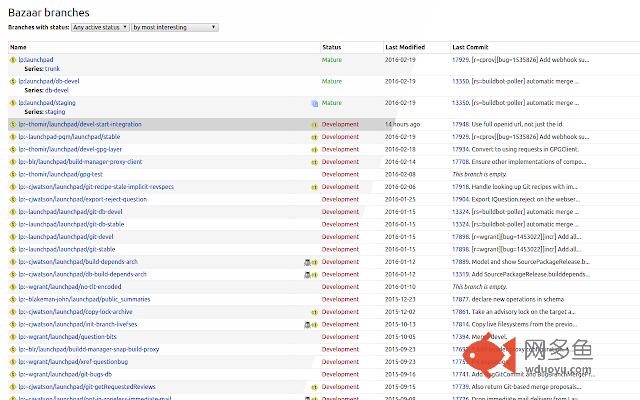
Task: Open revision 17889 last commit link
Action: pyautogui.click(x=461, y=262)
